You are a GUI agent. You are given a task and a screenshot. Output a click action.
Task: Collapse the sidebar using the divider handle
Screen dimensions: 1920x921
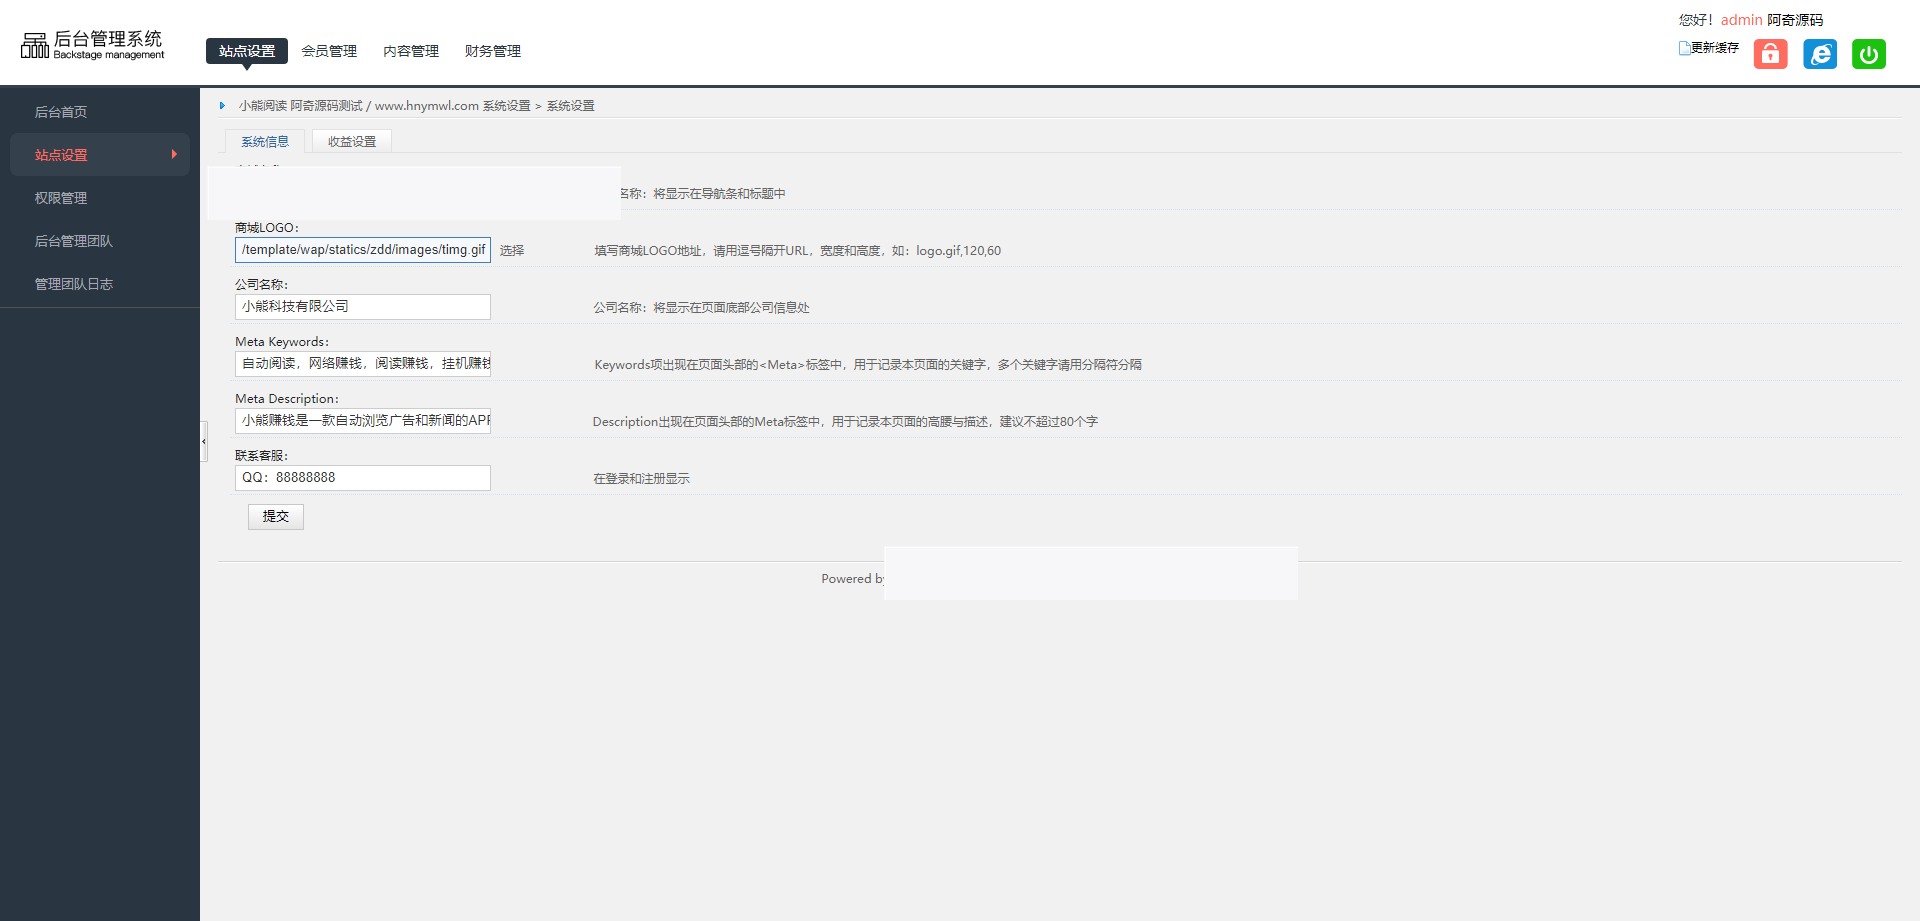click(204, 441)
